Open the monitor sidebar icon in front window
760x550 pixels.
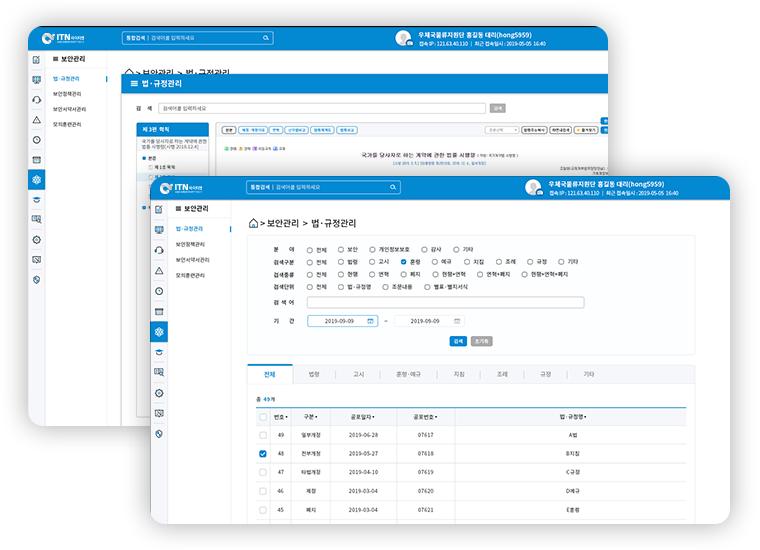[159, 230]
